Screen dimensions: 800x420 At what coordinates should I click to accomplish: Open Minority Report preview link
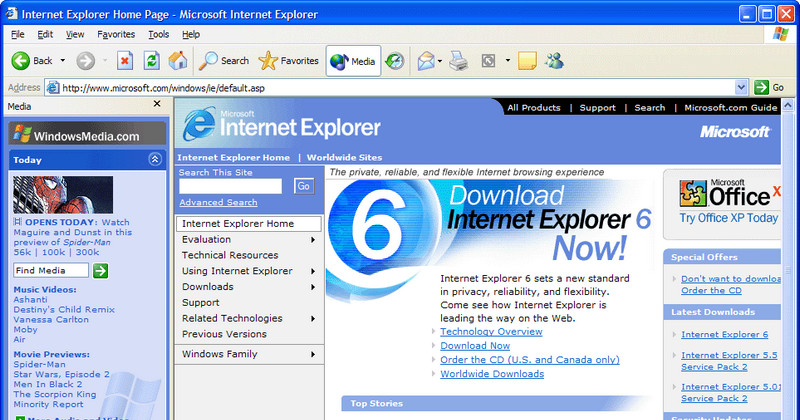click(x=48, y=404)
